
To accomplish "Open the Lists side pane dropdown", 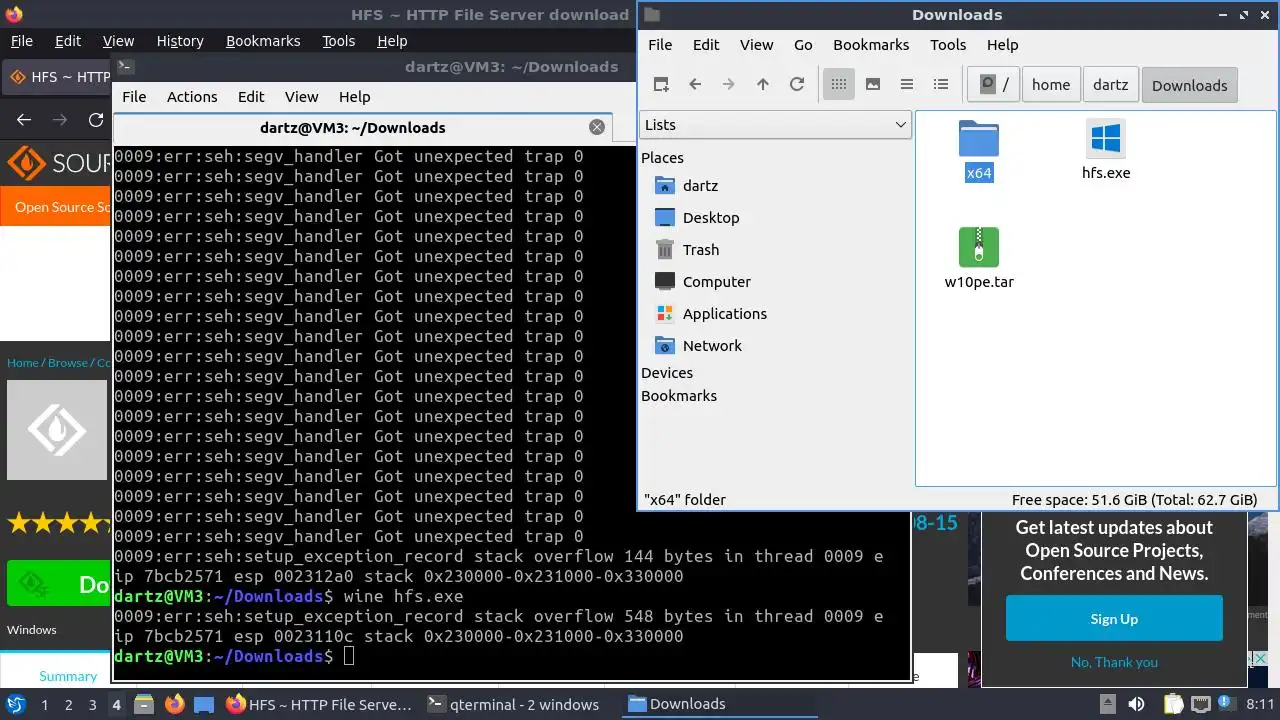I will coord(775,125).
